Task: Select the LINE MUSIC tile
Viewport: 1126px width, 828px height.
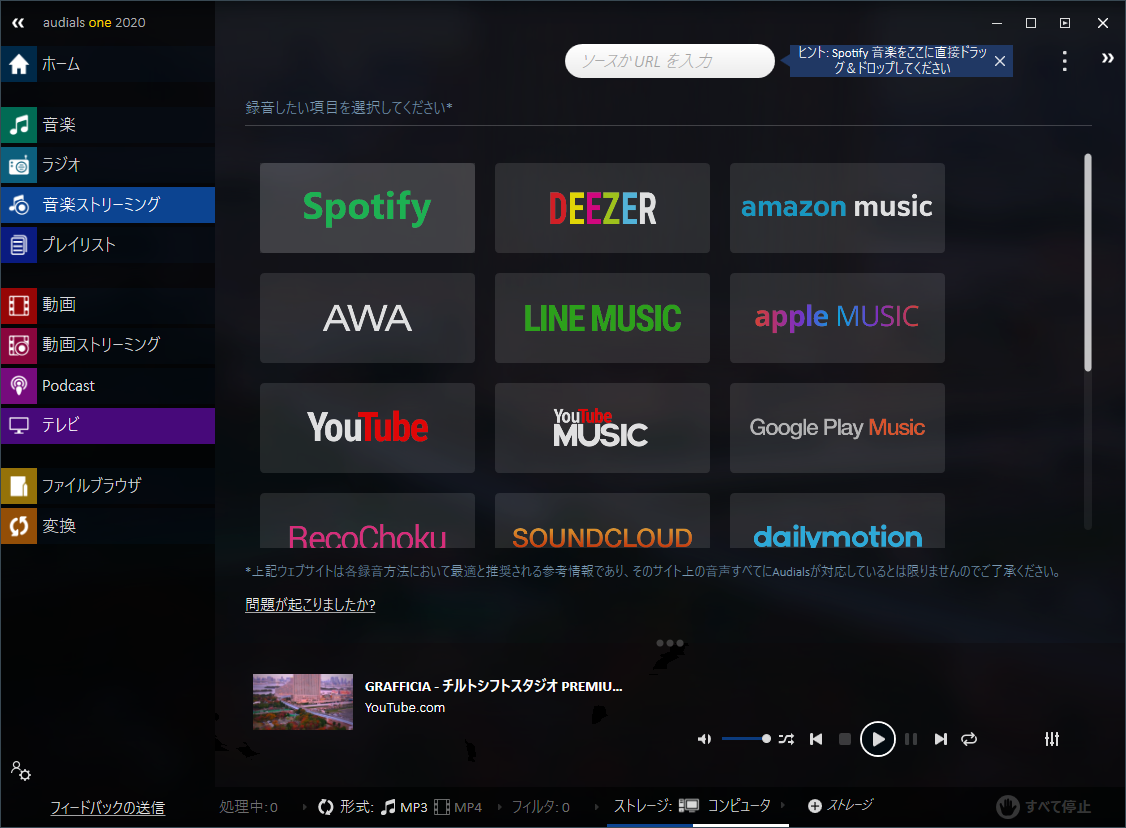Action: (x=602, y=317)
